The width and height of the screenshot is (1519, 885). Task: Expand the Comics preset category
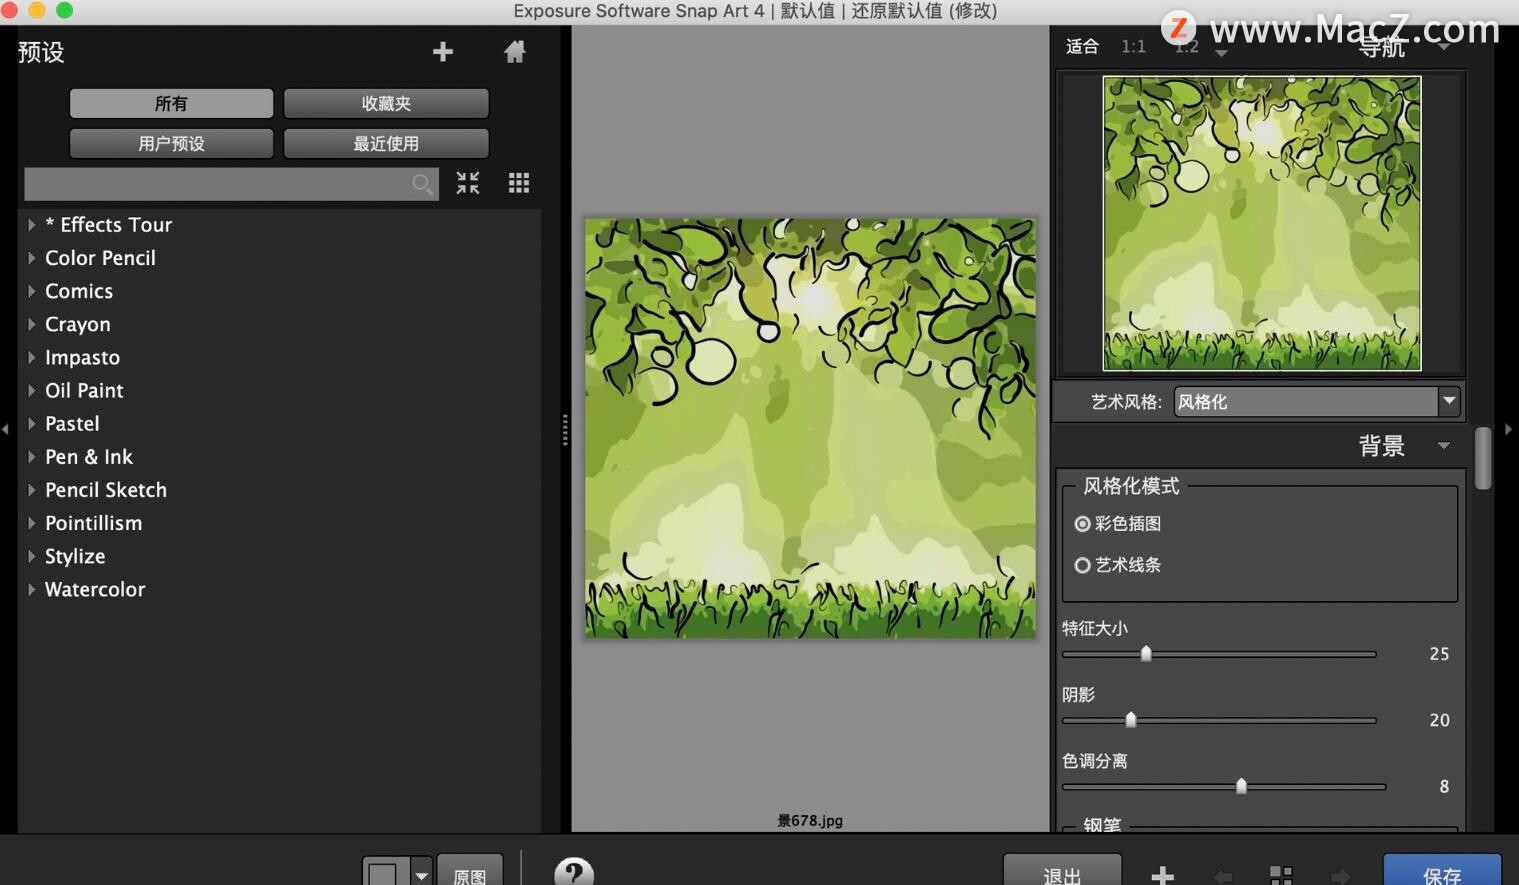point(32,291)
